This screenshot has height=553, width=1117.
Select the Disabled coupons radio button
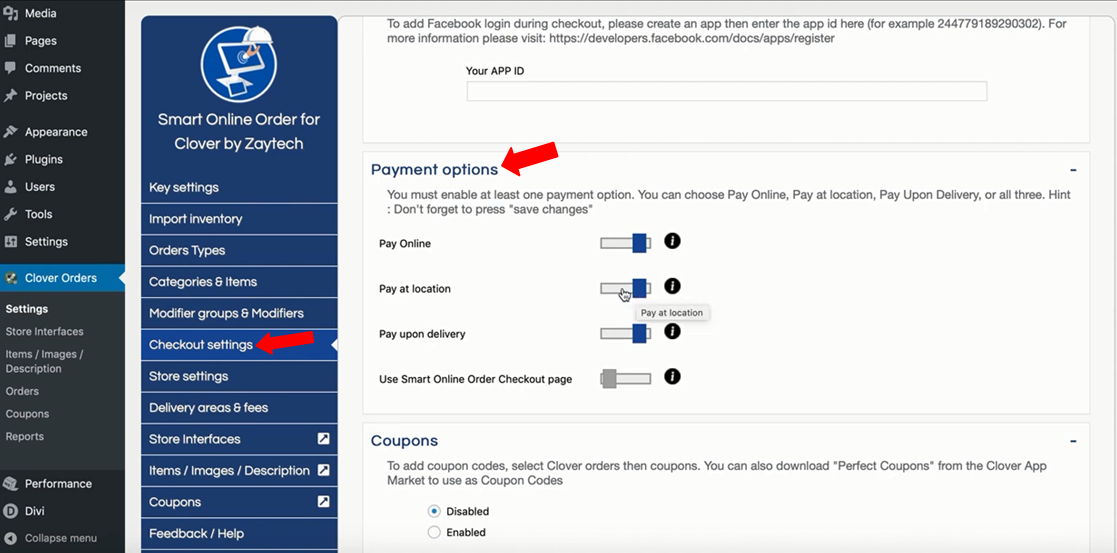434,511
